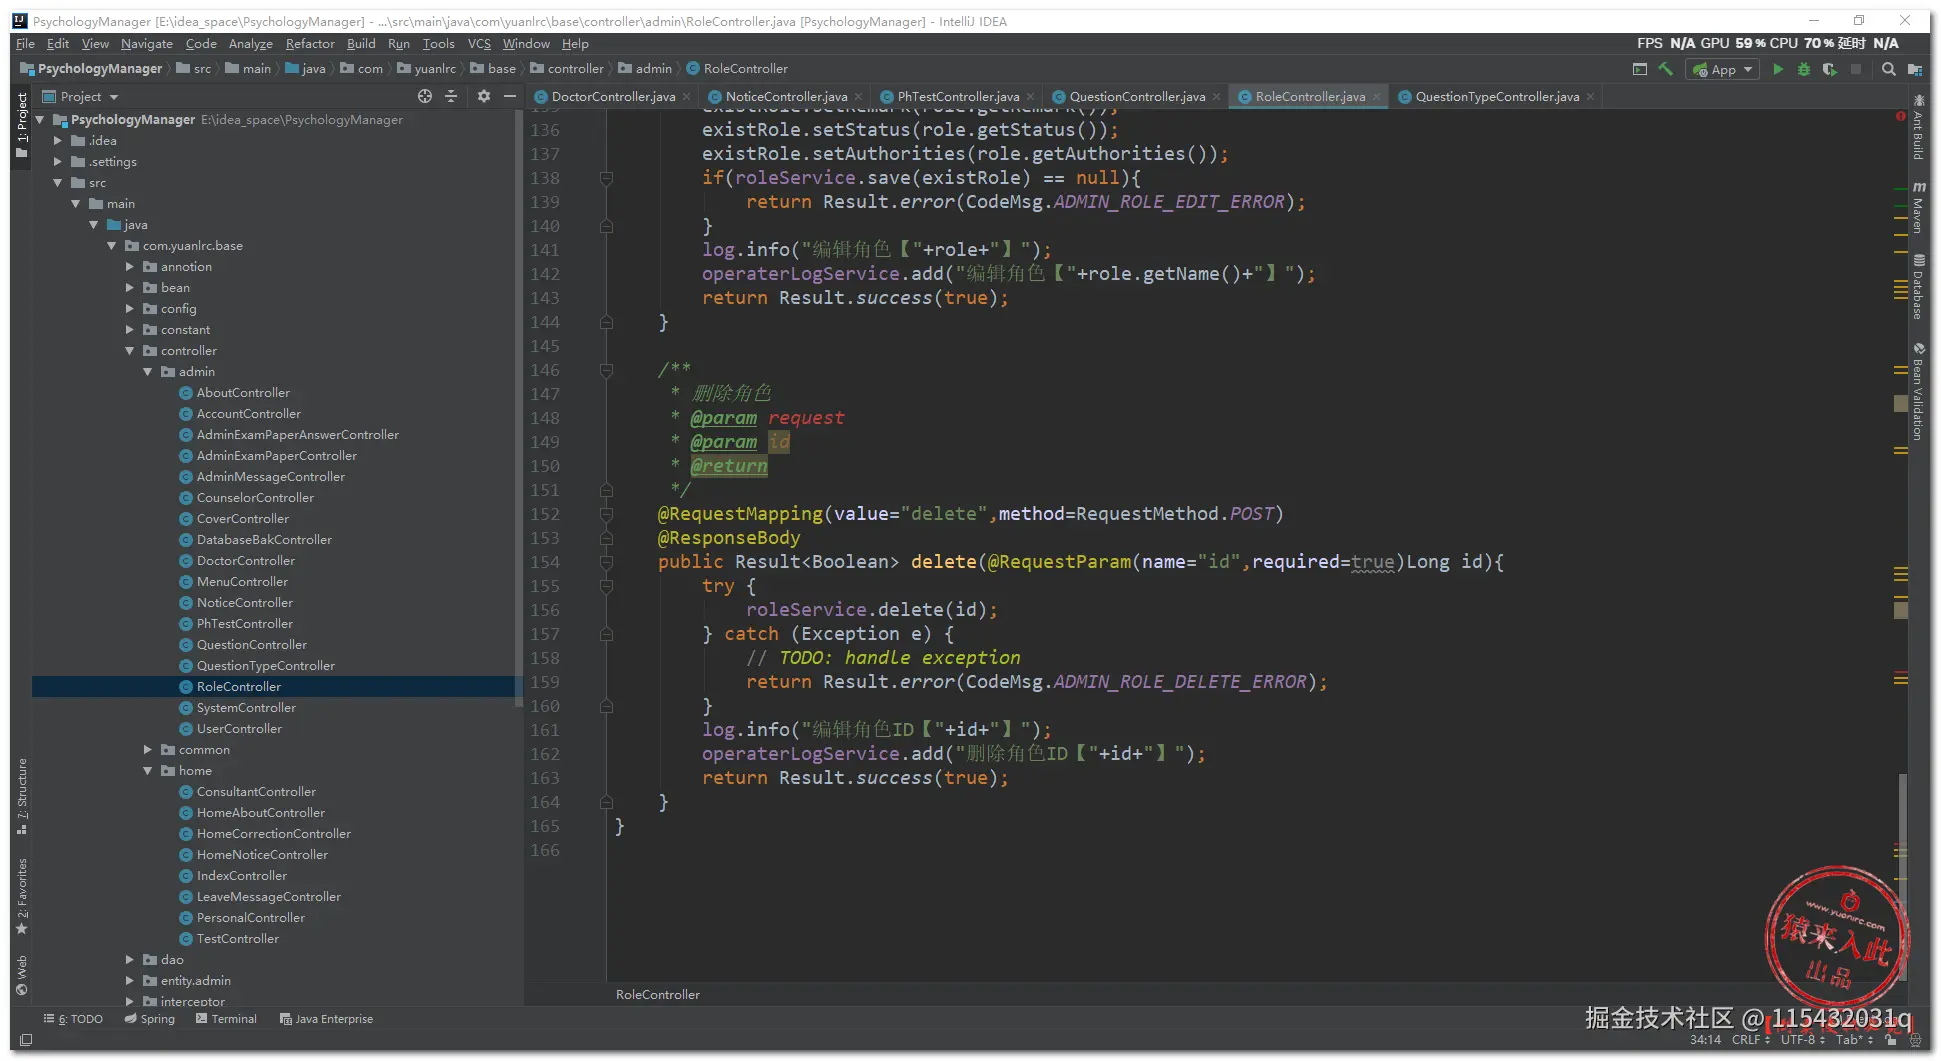This screenshot has width=1941, height=1061.
Task: Collapse all in the Project panel toolbar
Action: [x=451, y=96]
